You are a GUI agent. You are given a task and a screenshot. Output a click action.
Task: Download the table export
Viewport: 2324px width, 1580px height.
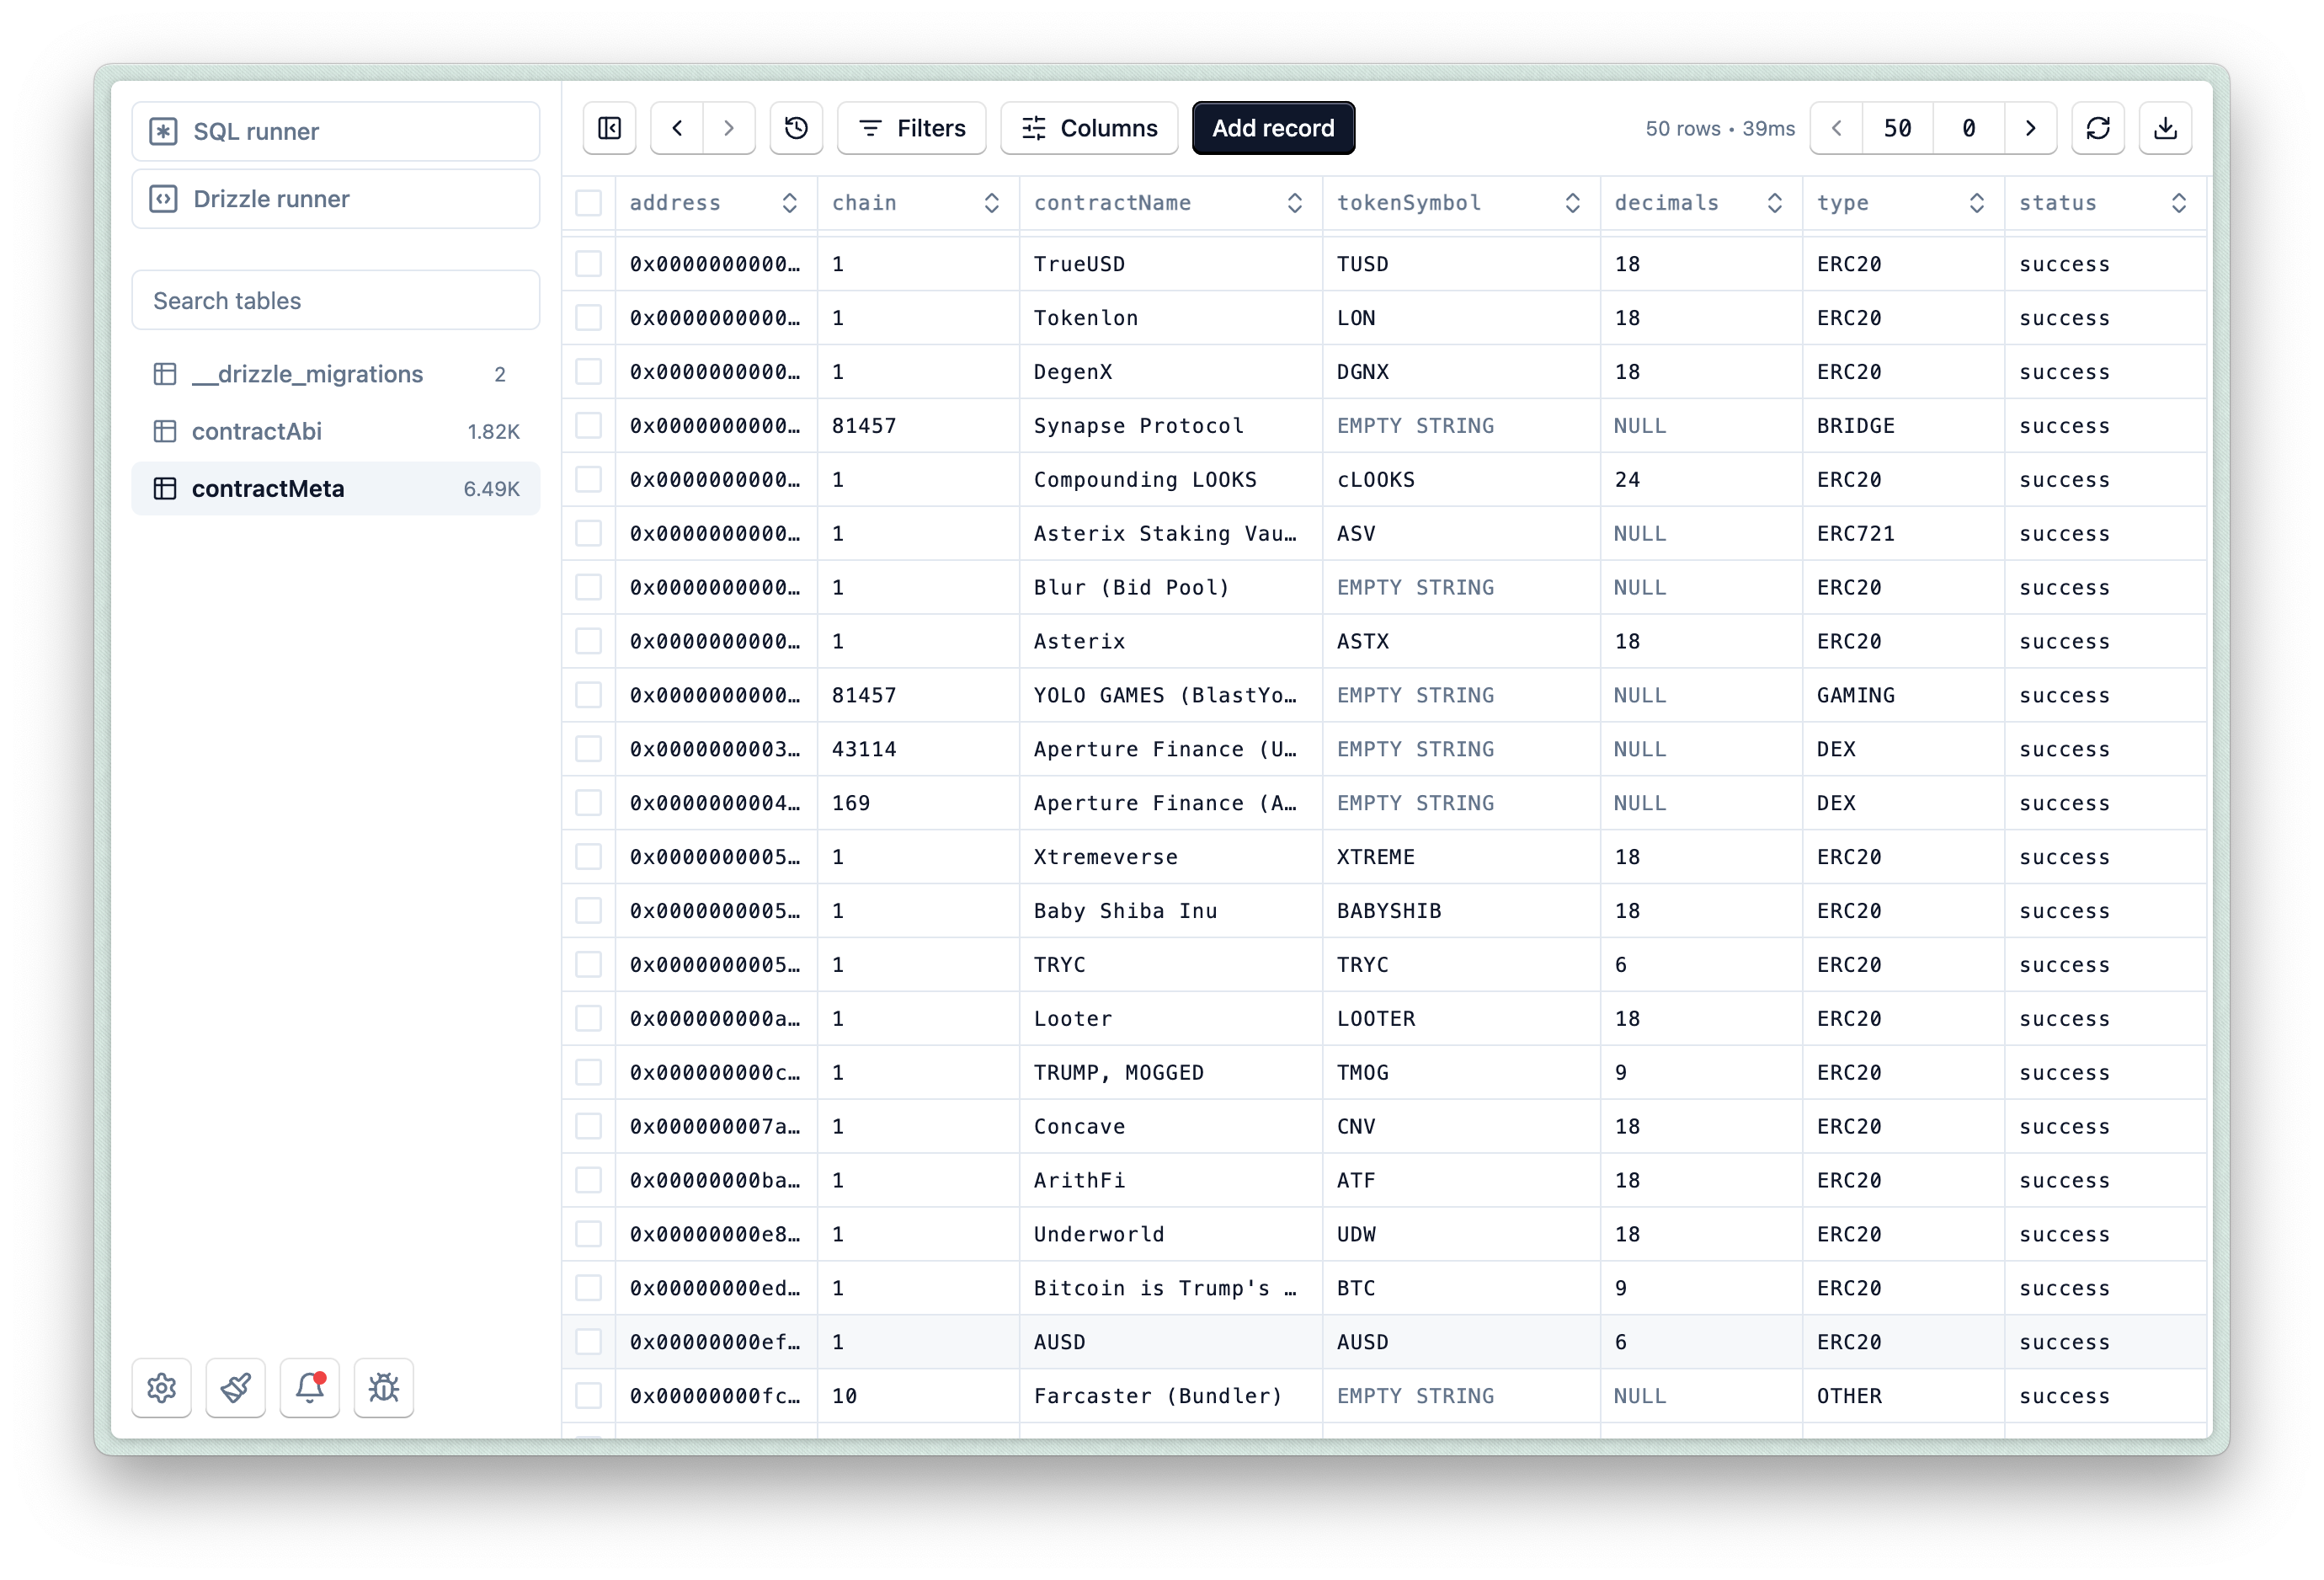[2165, 128]
